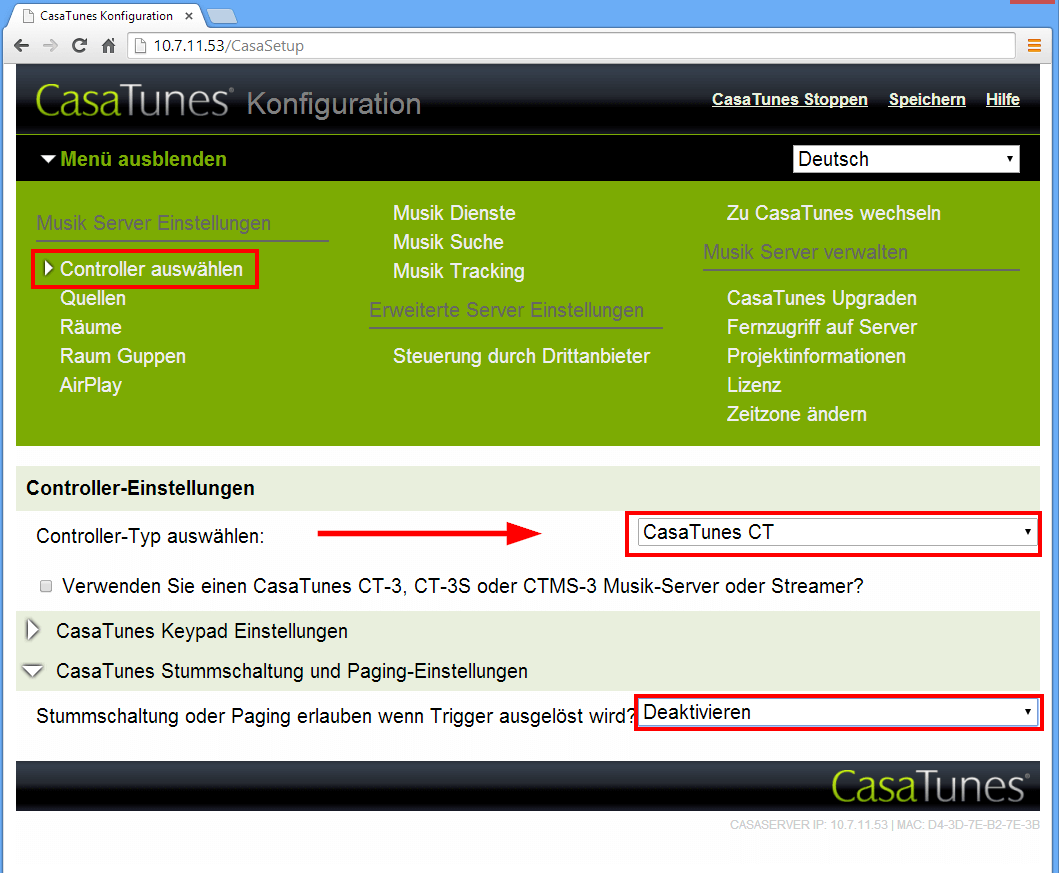Close the CasaTunes Konfiguration tab
1059x873 pixels.
pos(189,17)
